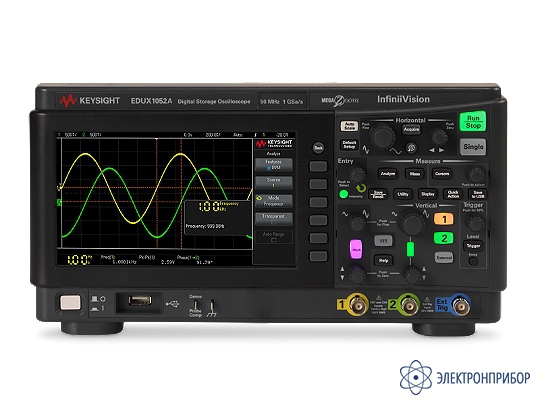The height and width of the screenshot is (405, 540).
Task: Open the Trigger menu key
Action: tap(473, 246)
